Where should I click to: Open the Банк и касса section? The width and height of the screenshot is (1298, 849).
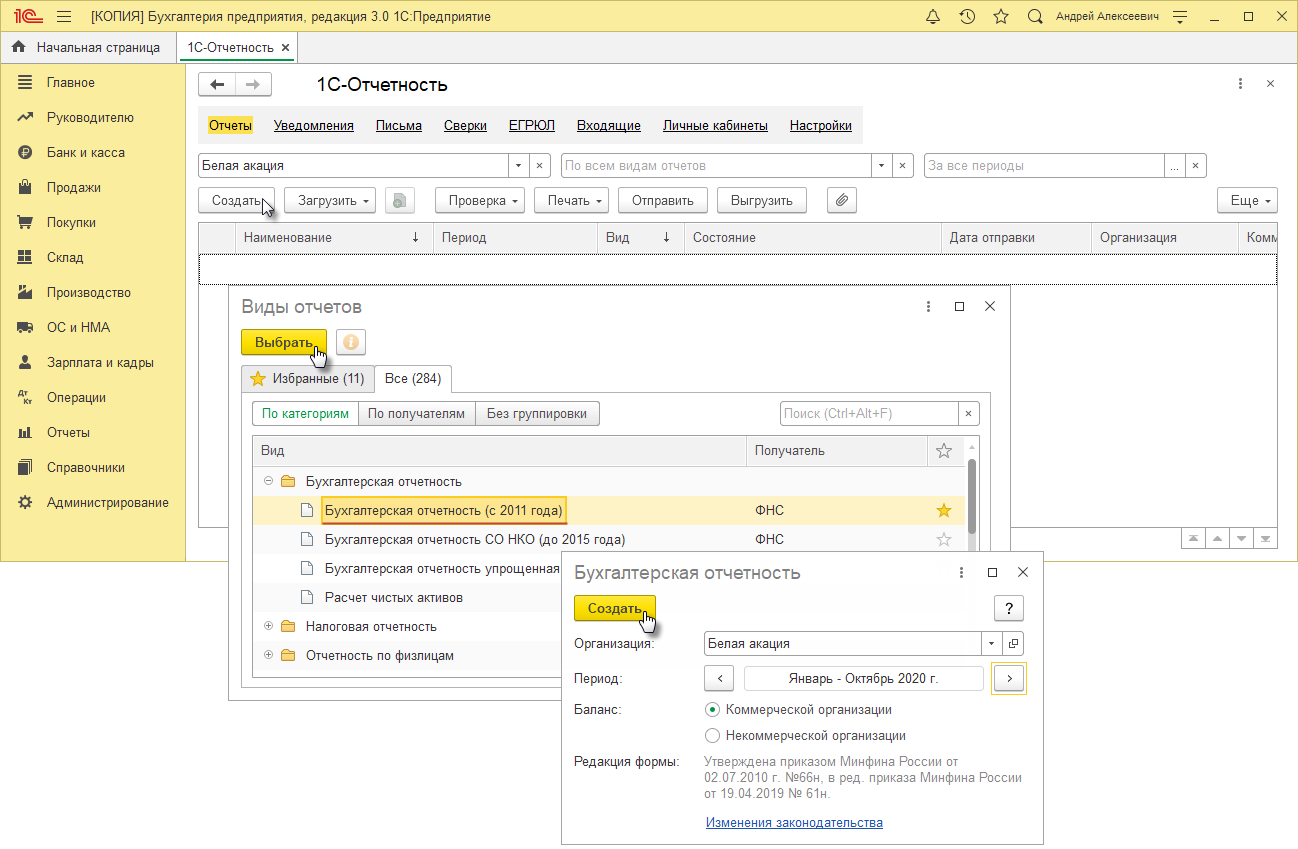click(x=86, y=152)
